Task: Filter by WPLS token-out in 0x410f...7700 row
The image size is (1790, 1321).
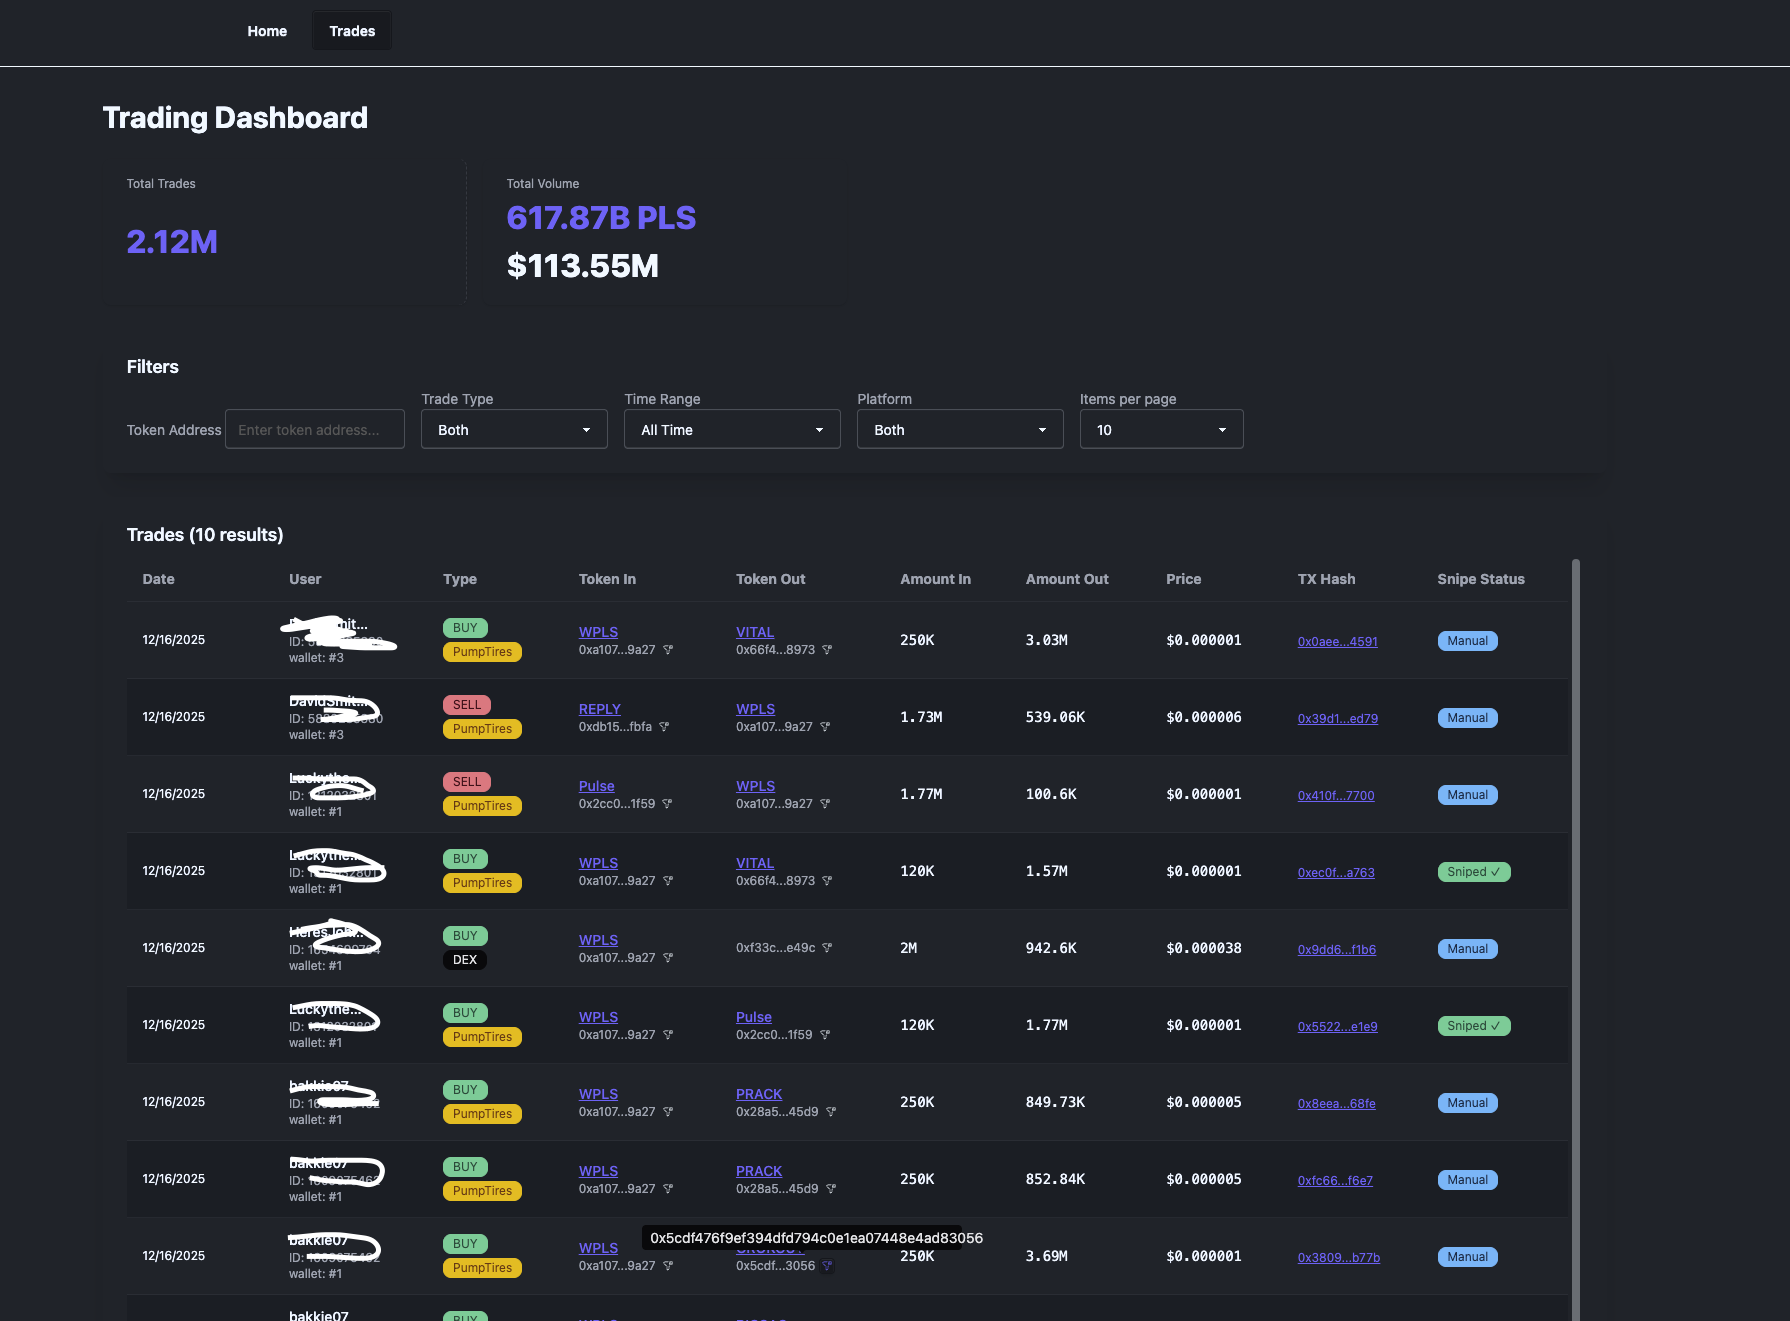Action: coord(825,804)
